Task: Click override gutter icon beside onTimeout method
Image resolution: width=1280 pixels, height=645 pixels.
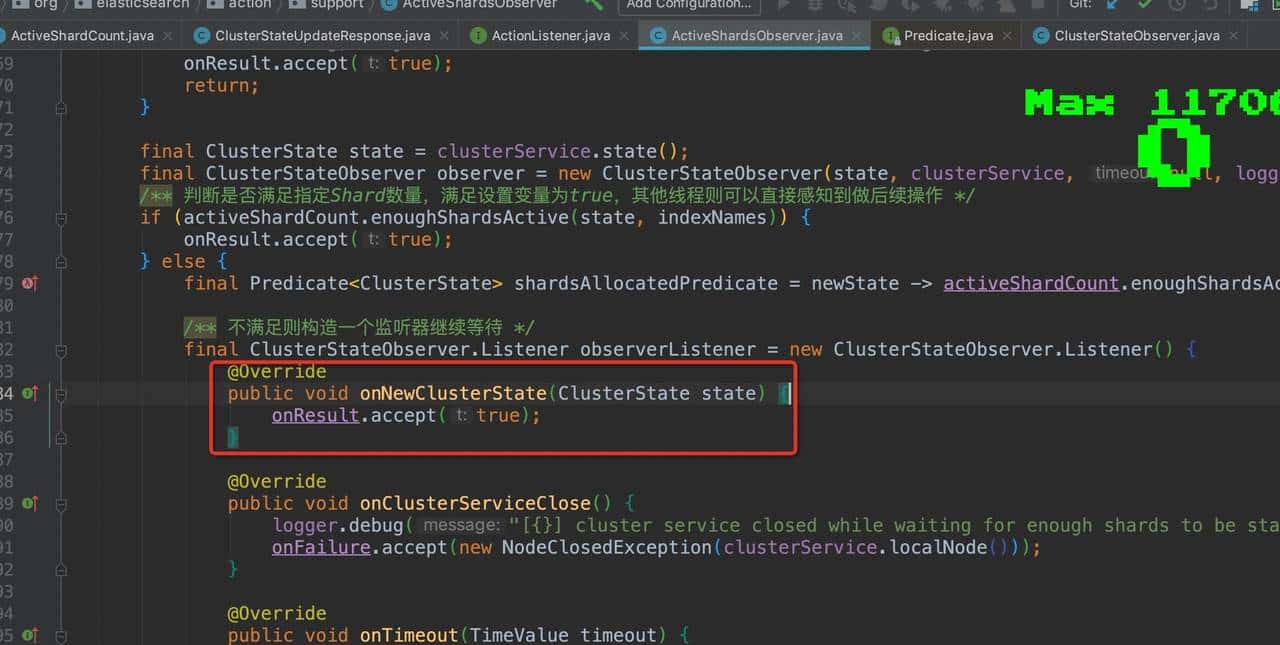Action: (x=30, y=635)
